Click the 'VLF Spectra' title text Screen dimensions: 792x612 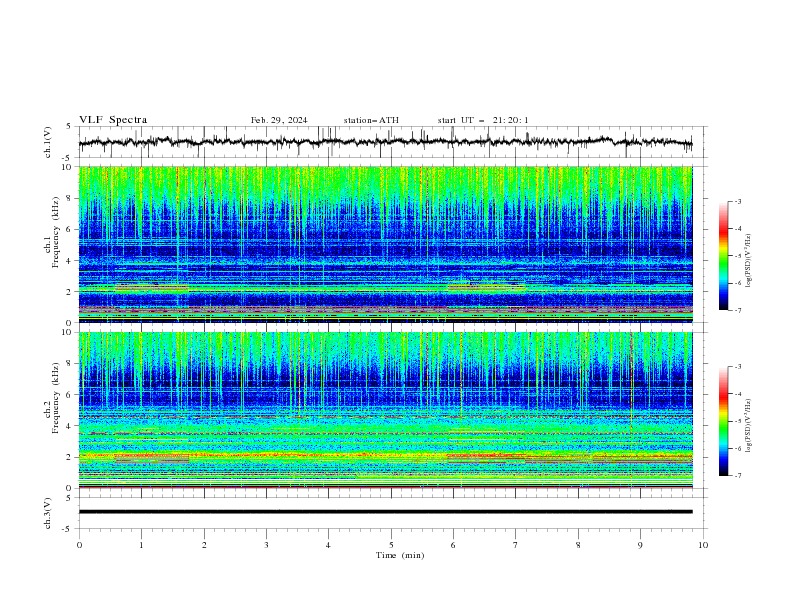click(x=113, y=120)
